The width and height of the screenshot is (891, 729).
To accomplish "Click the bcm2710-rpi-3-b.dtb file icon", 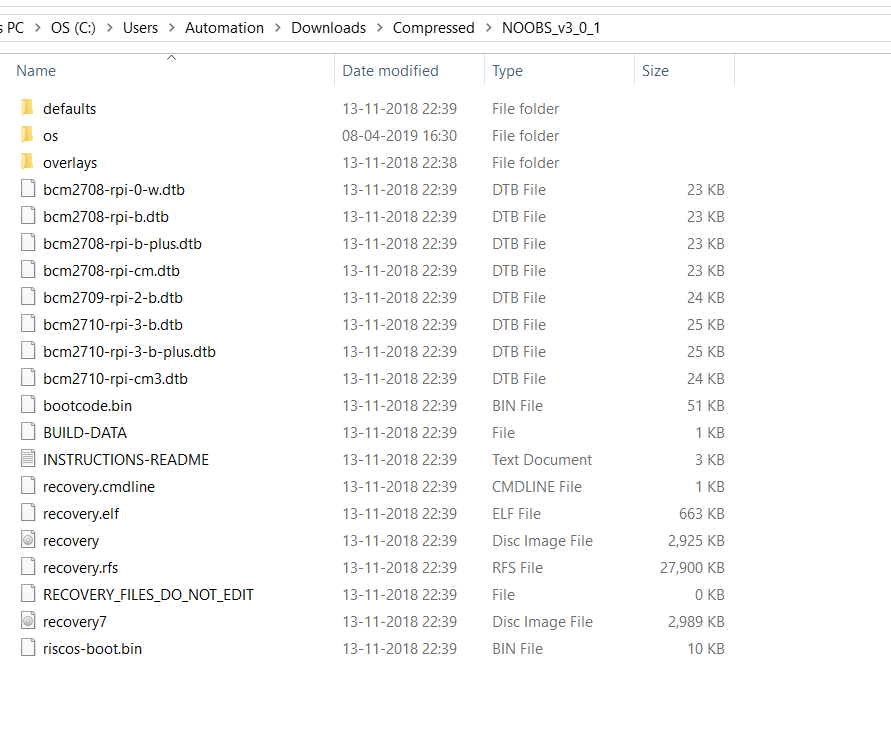I will tap(28, 323).
